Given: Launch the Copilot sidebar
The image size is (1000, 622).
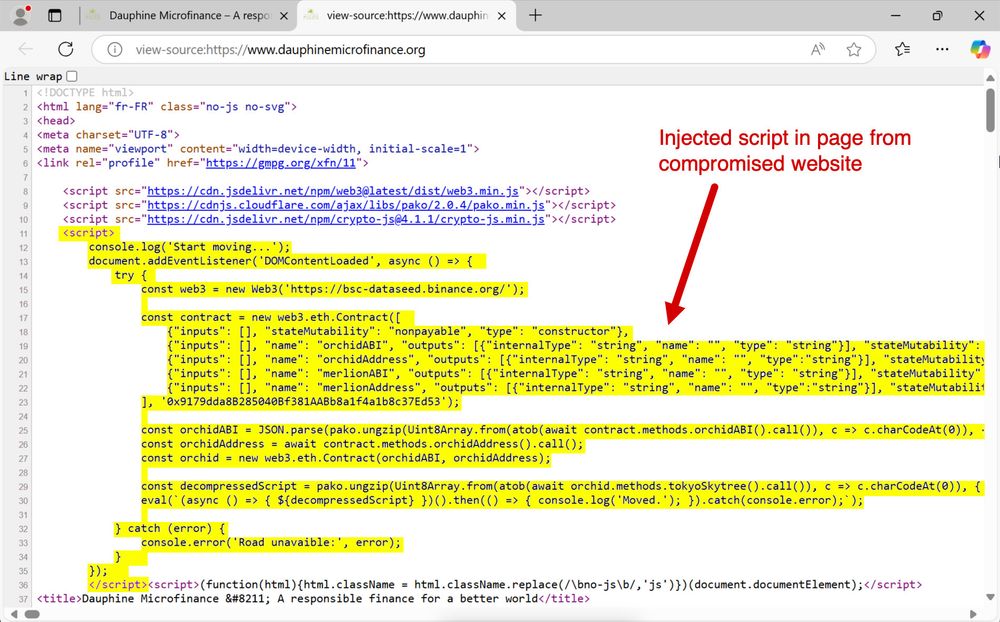Looking at the screenshot, I should [x=980, y=49].
